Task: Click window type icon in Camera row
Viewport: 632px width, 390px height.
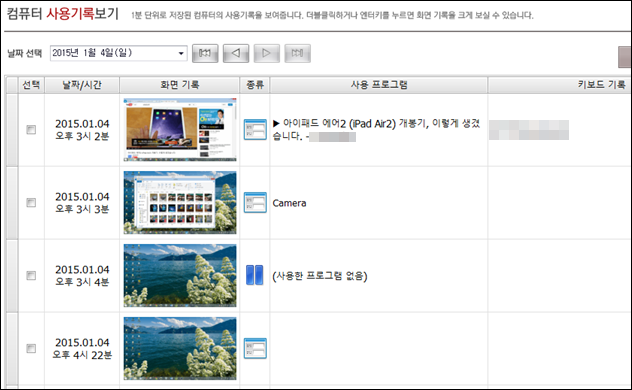Action: (x=255, y=202)
